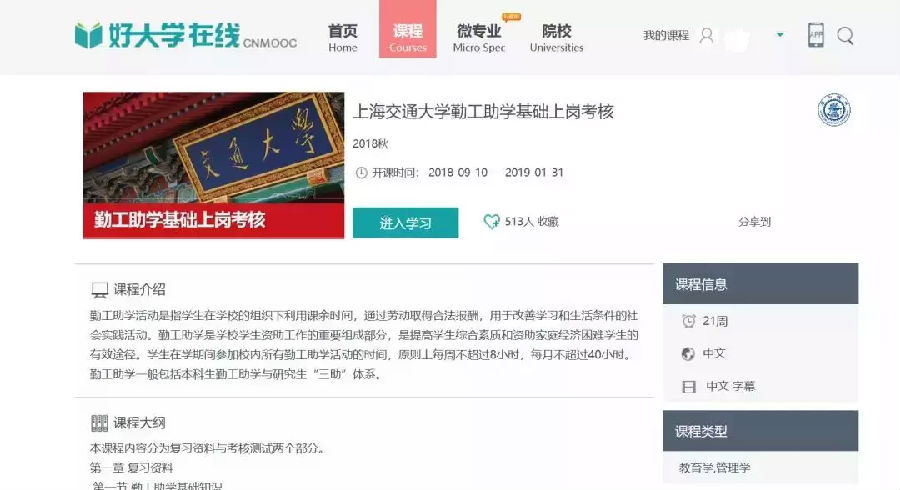This screenshot has width=900, height=490.
Task: Click the CNMOOC book logo icon
Action: (x=88, y=36)
